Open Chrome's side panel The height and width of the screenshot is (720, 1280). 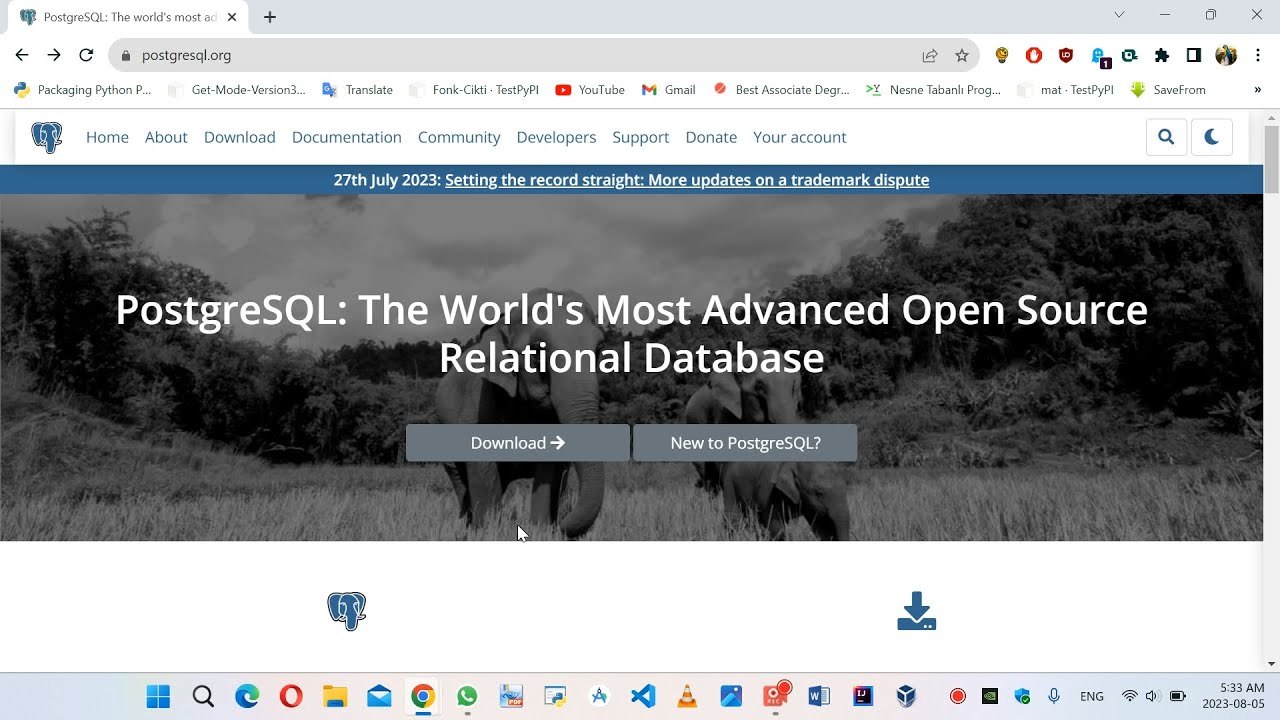tap(1194, 56)
